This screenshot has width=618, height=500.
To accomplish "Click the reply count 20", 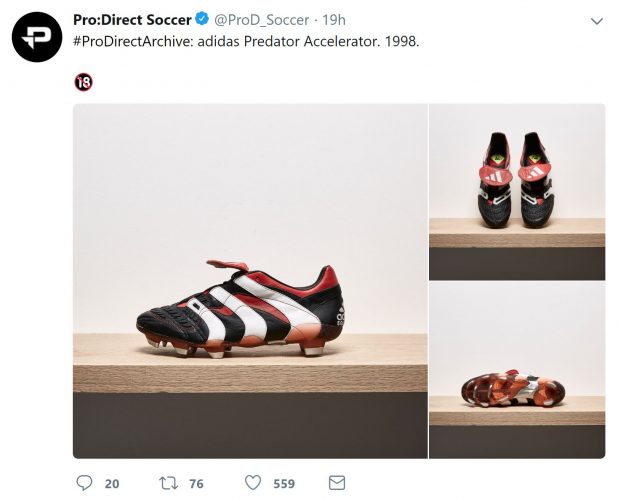I will 112,484.
